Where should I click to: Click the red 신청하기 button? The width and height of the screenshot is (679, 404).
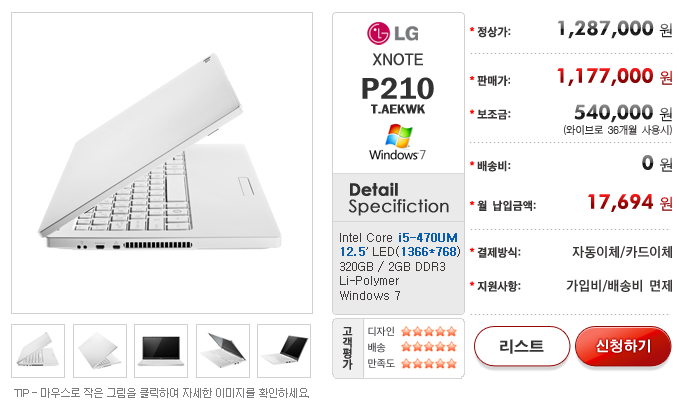[623, 346]
